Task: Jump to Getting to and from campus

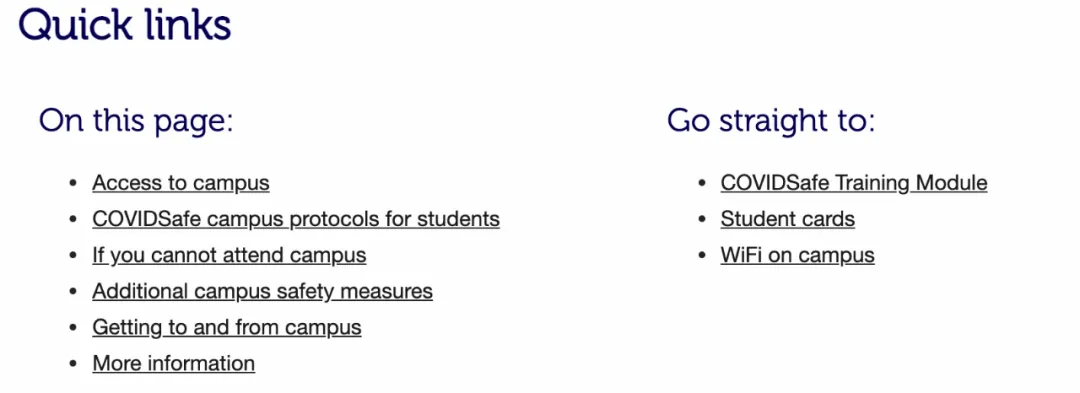Action: pos(227,327)
